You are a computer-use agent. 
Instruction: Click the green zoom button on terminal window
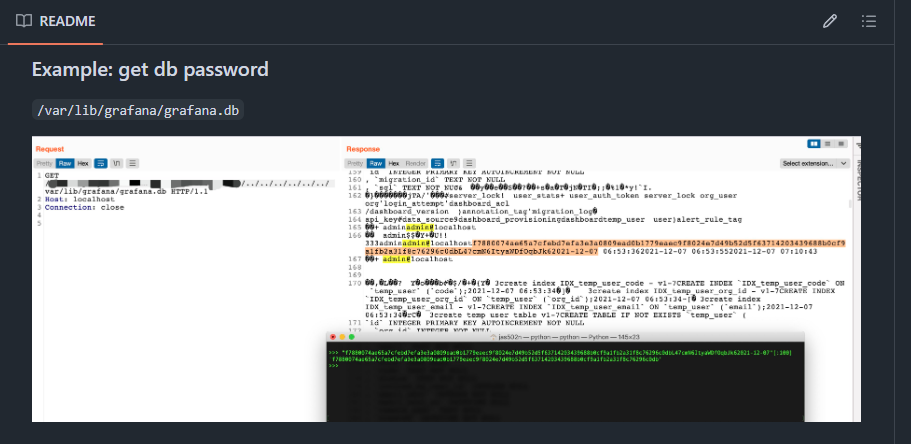[x=352, y=337]
